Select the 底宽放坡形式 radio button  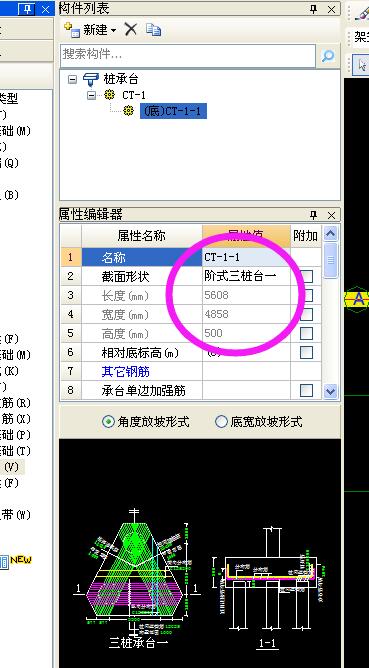tap(221, 422)
